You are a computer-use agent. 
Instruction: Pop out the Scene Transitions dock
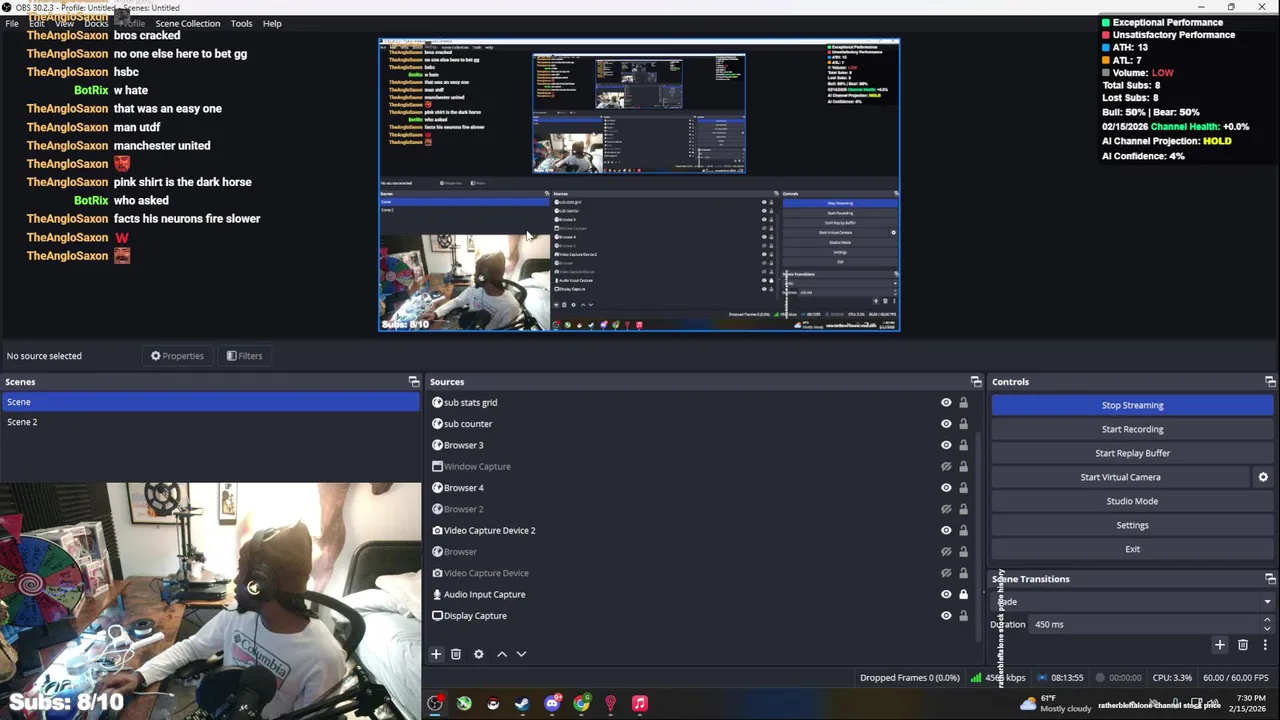pyautogui.click(x=1270, y=579)
